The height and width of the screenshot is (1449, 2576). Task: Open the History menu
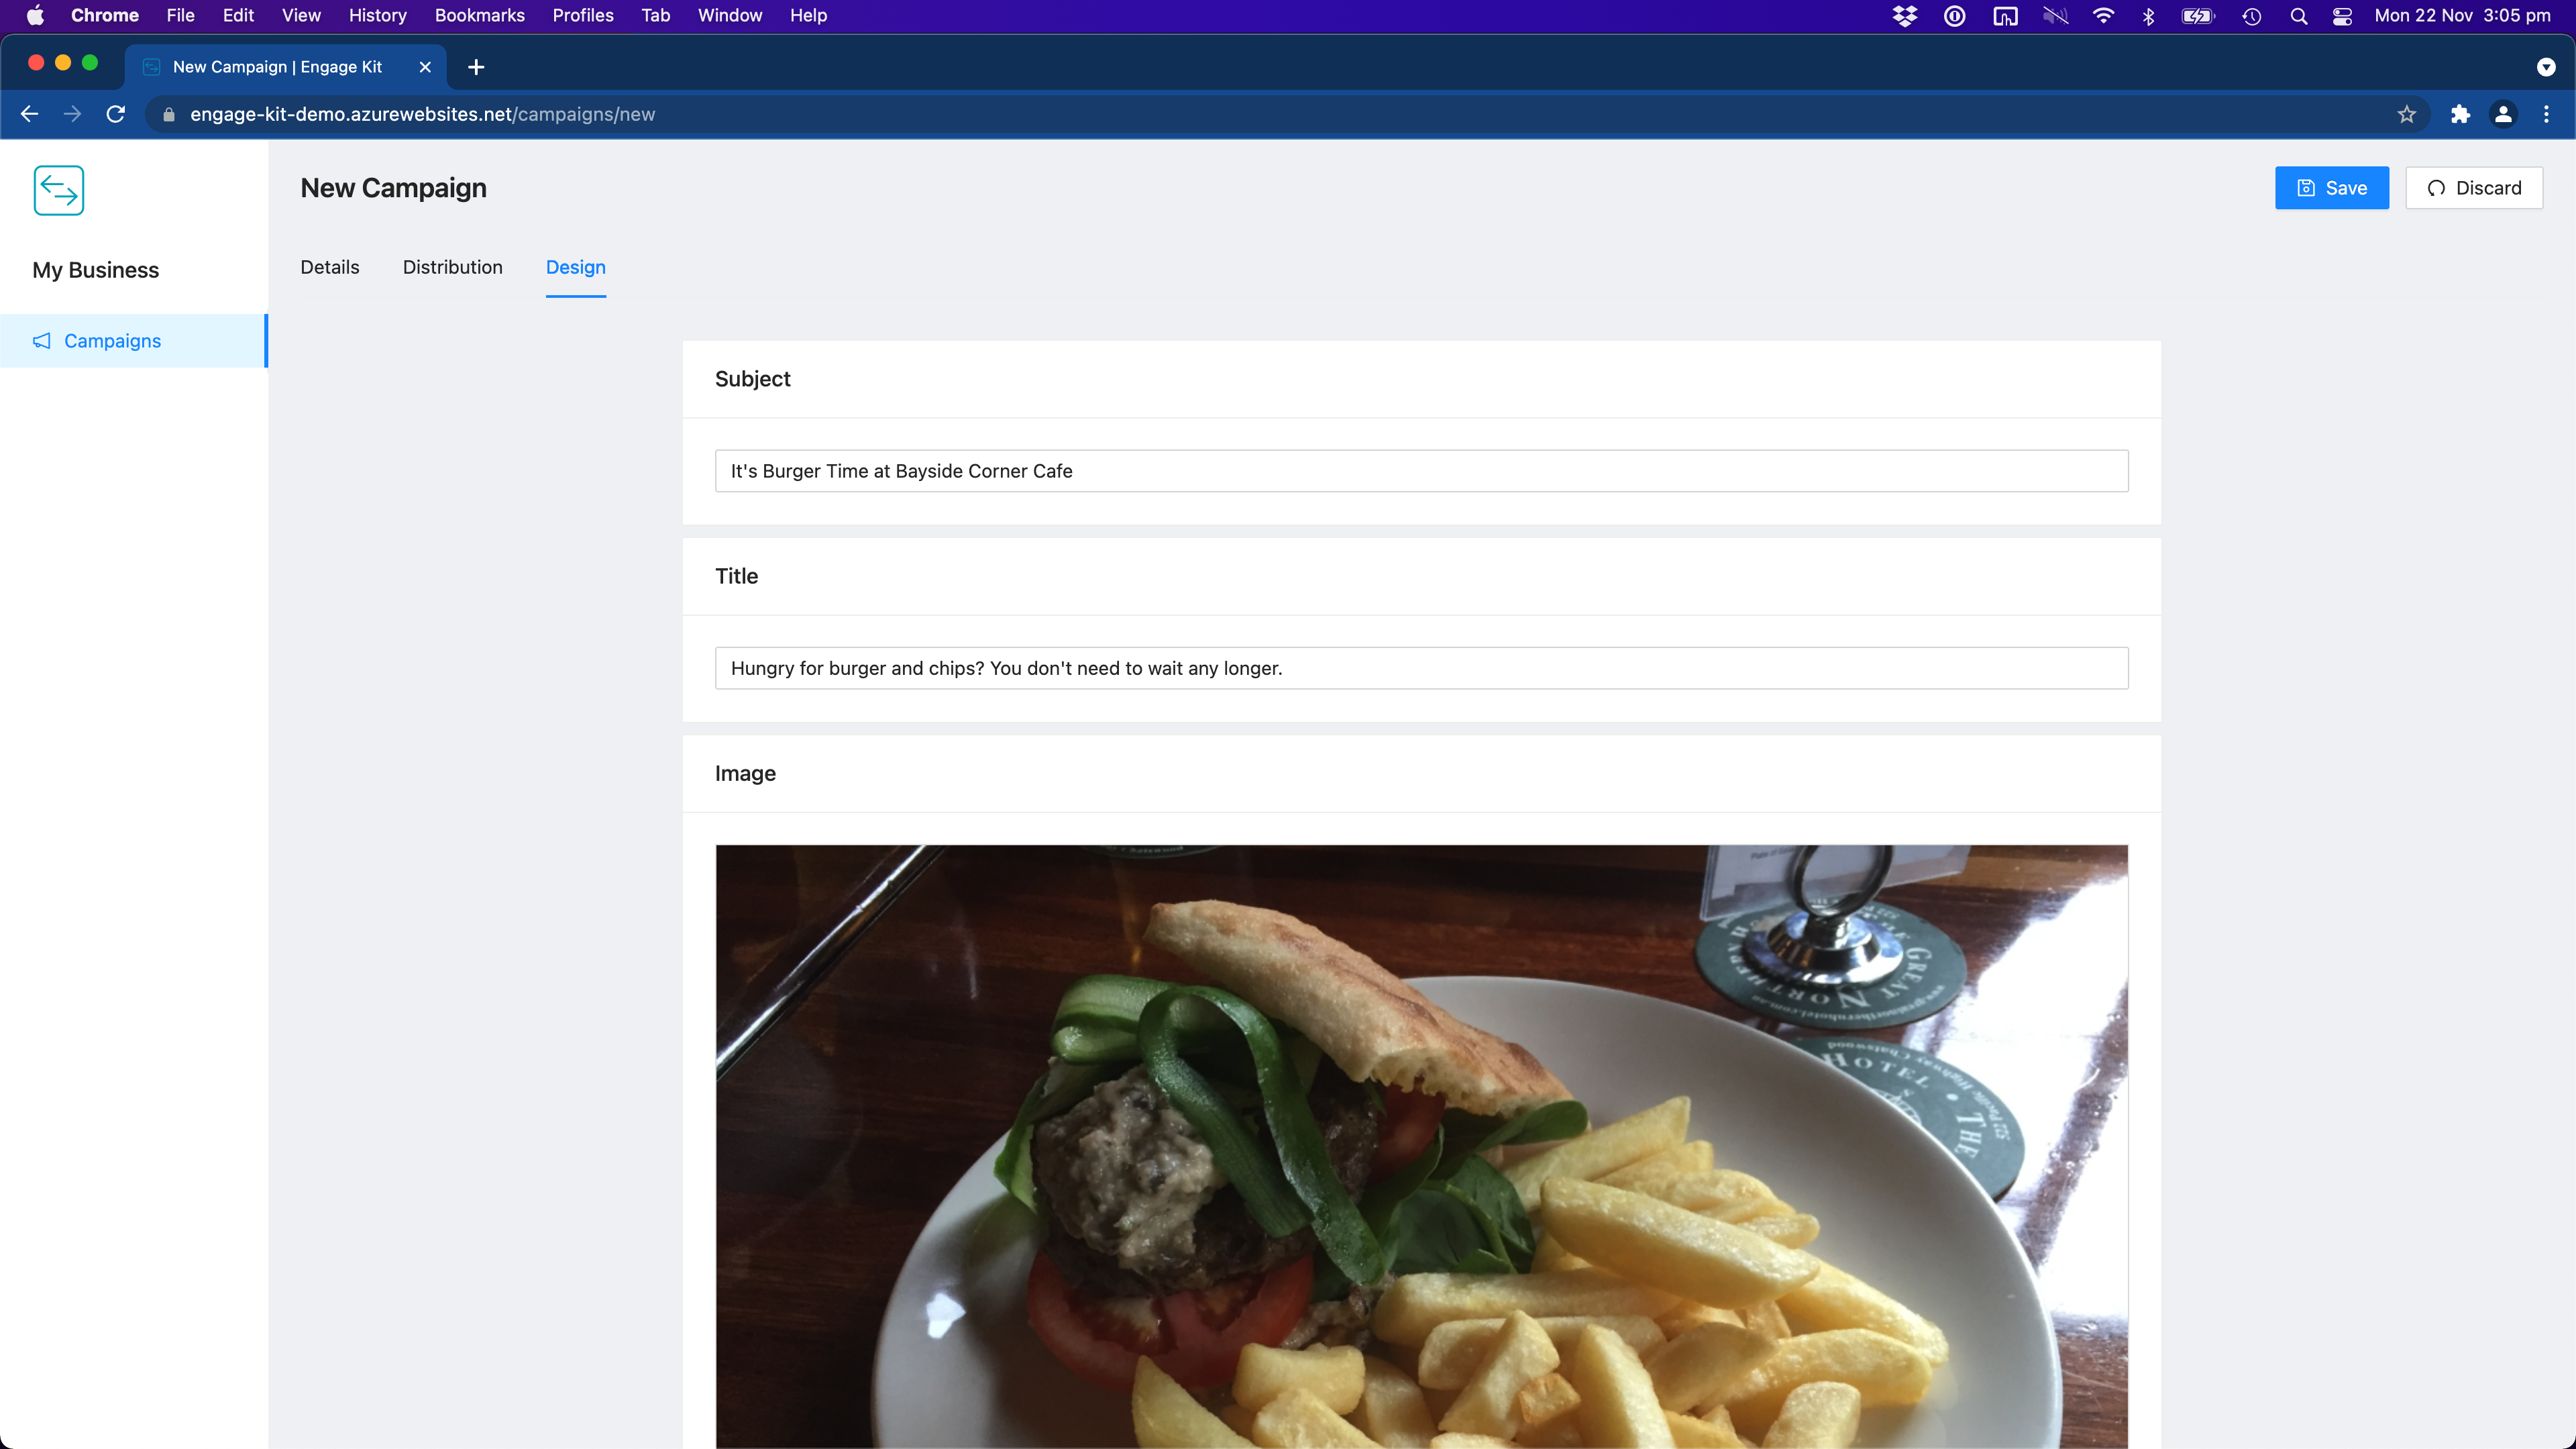pos(377,15)
